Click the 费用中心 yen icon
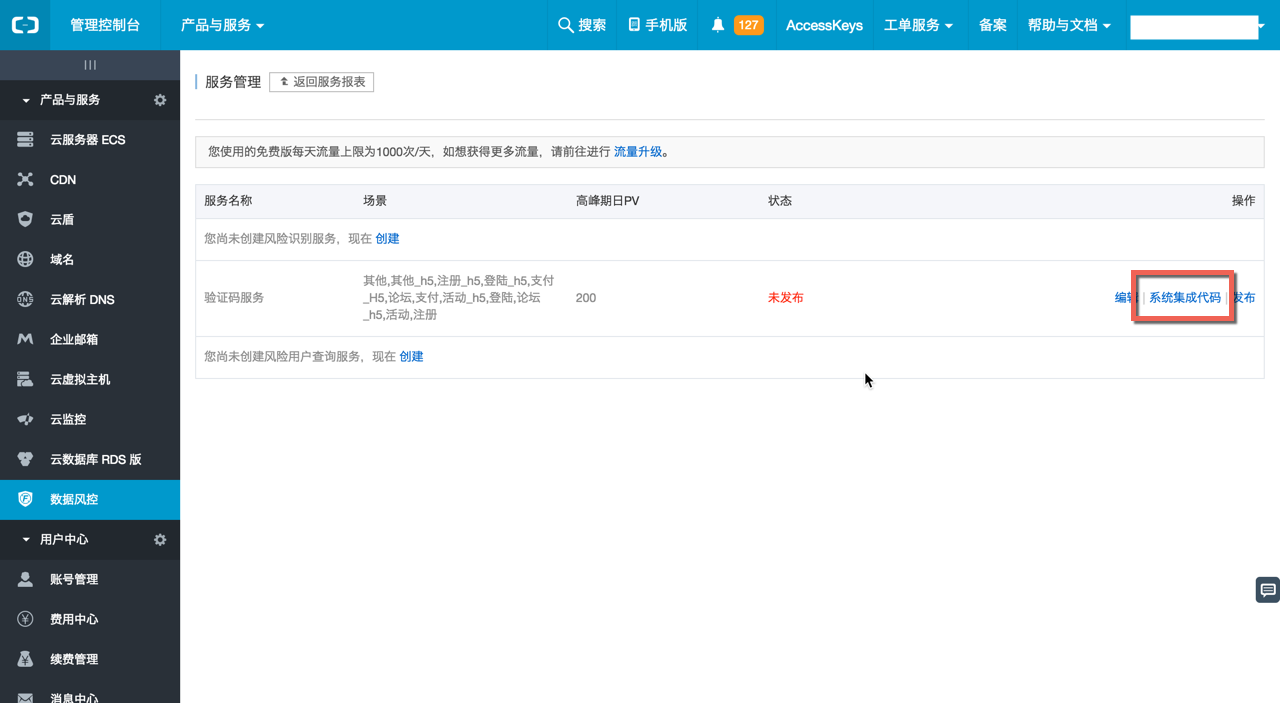The height and width of the screenshot is (703, 1280). 25,619
